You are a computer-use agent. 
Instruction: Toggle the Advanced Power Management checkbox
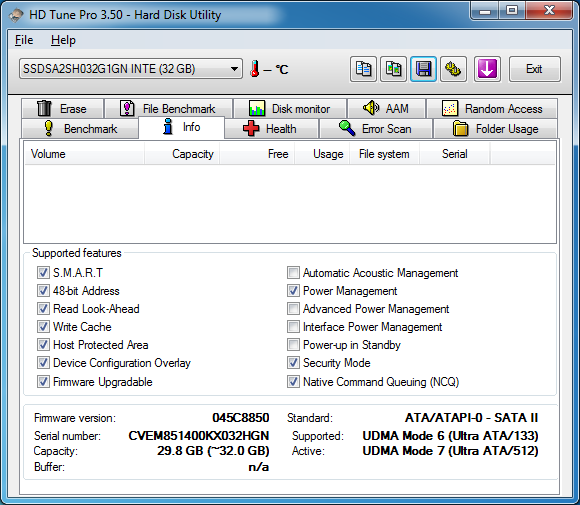tap(293, 309)
